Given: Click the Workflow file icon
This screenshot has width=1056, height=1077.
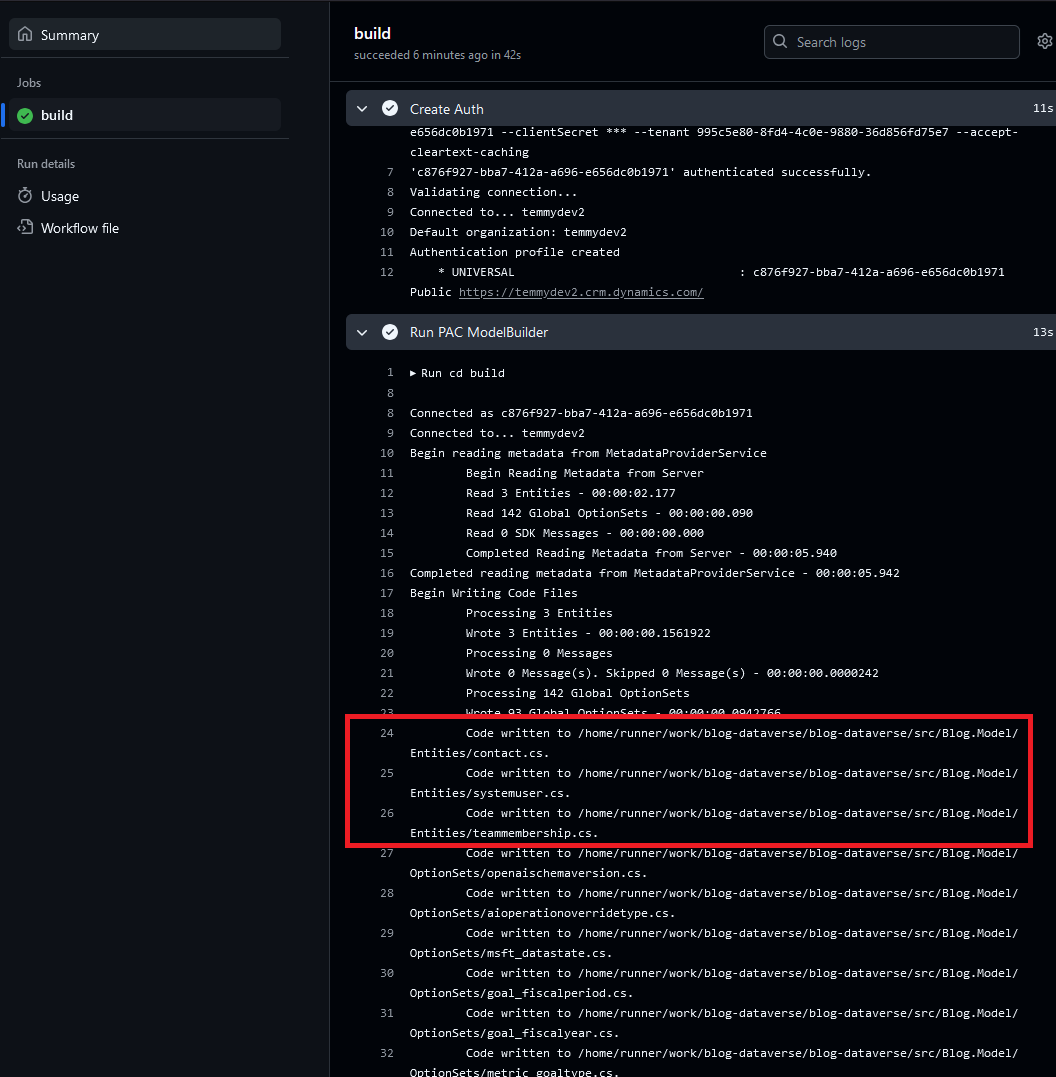Looking at the screenshot, I should pos(25,227).
